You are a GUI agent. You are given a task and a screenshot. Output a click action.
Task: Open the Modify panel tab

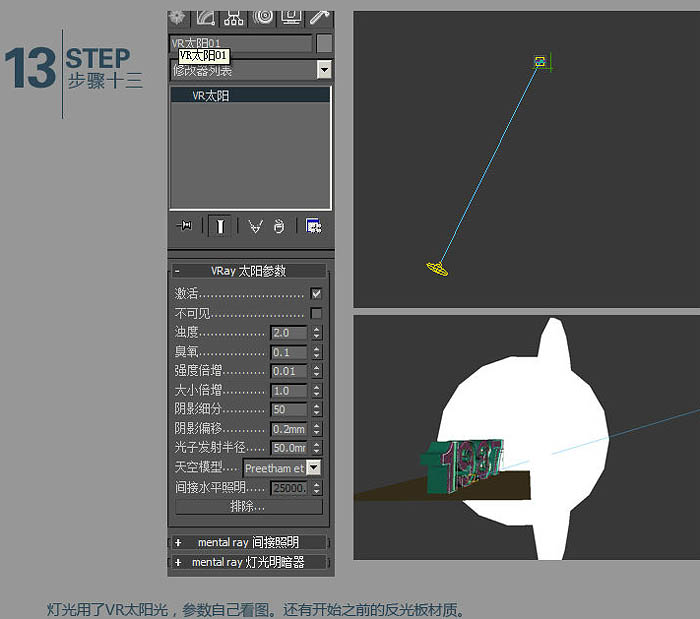click(x=206, y=18)
